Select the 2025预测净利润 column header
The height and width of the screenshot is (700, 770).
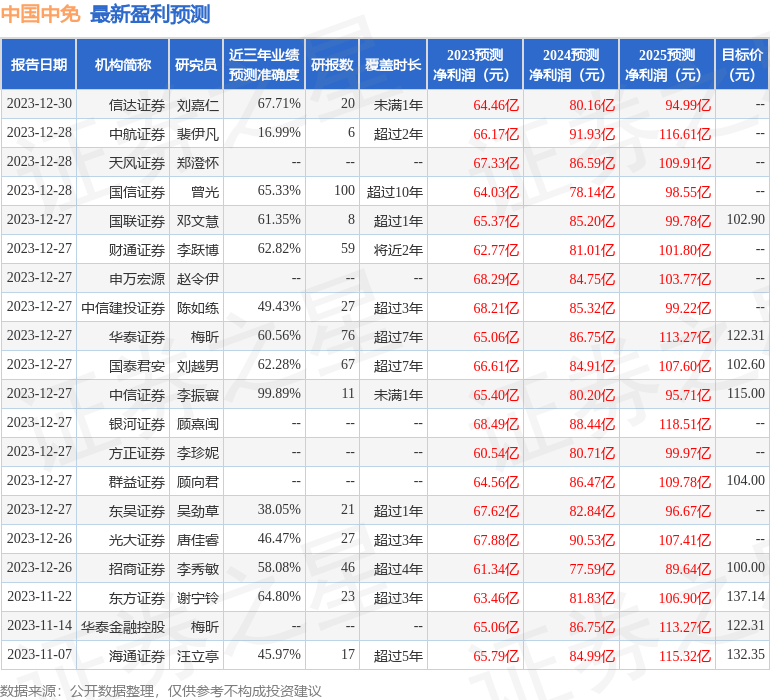(667, 64)
